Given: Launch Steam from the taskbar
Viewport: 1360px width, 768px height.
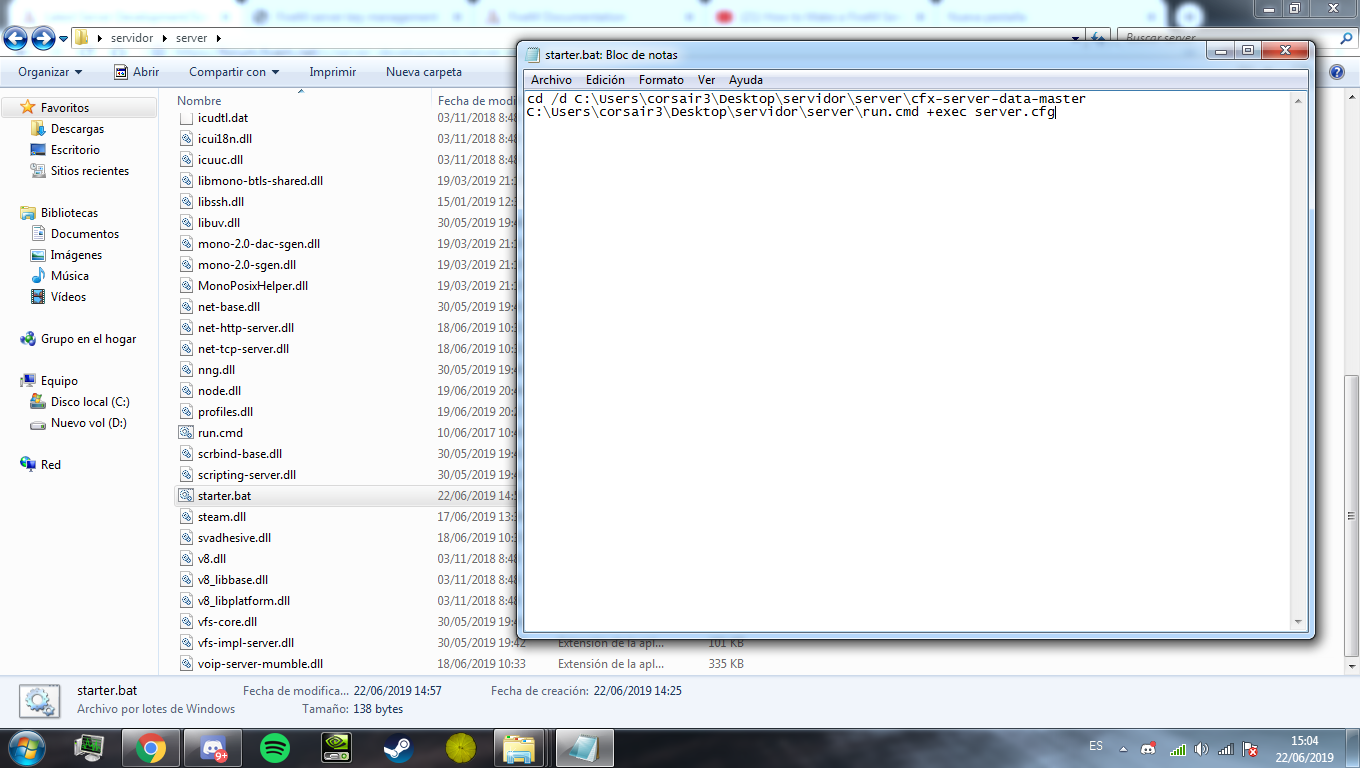Looking at the screenshot, I should [396, 748].
